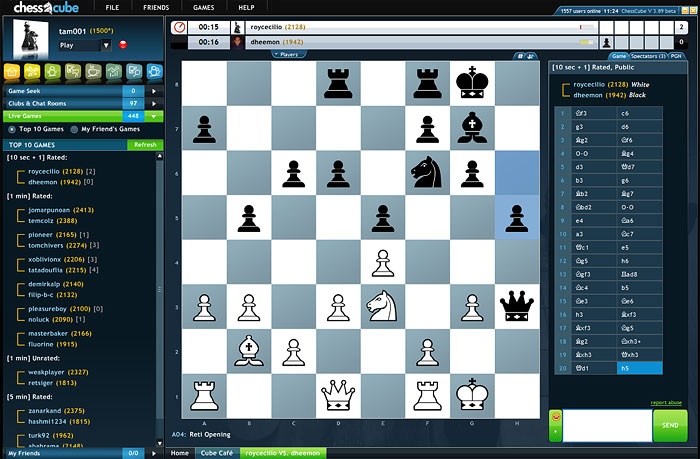Viewport: 700px width, 459px height.
Task: Click the board layout icon above board corner
Action: pyautogui.click(x=520, y=56)
